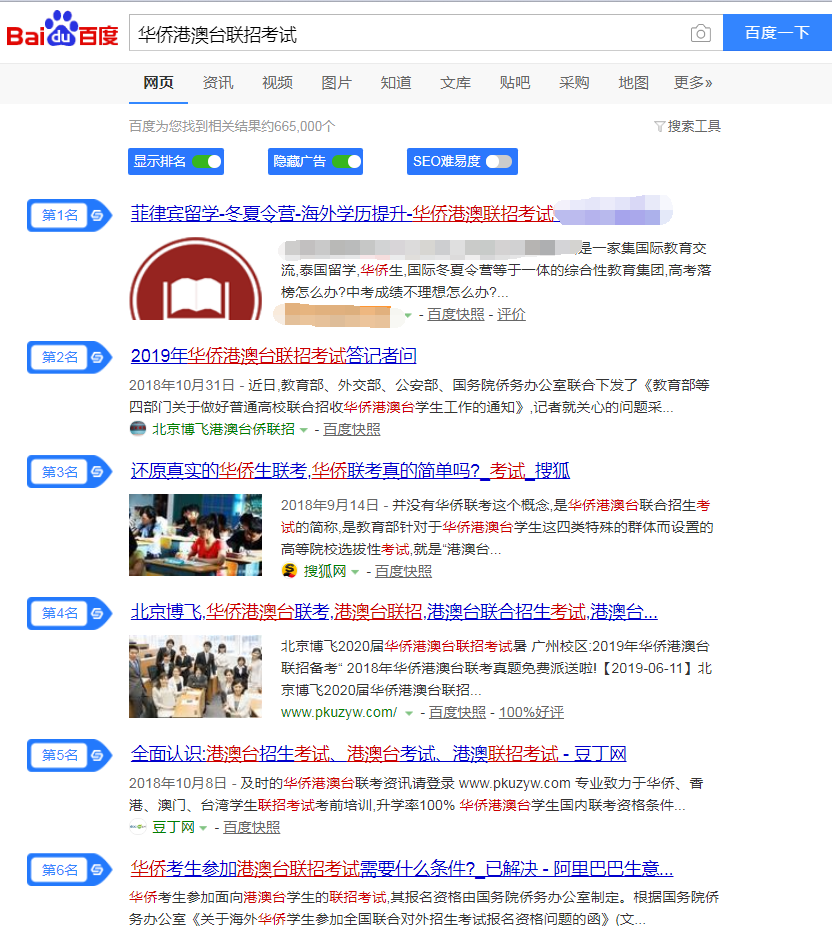Open result 北京博飞,华侨港澳台联考
Viewport: 832px width, 926px height.
click(x=394, y=612)
